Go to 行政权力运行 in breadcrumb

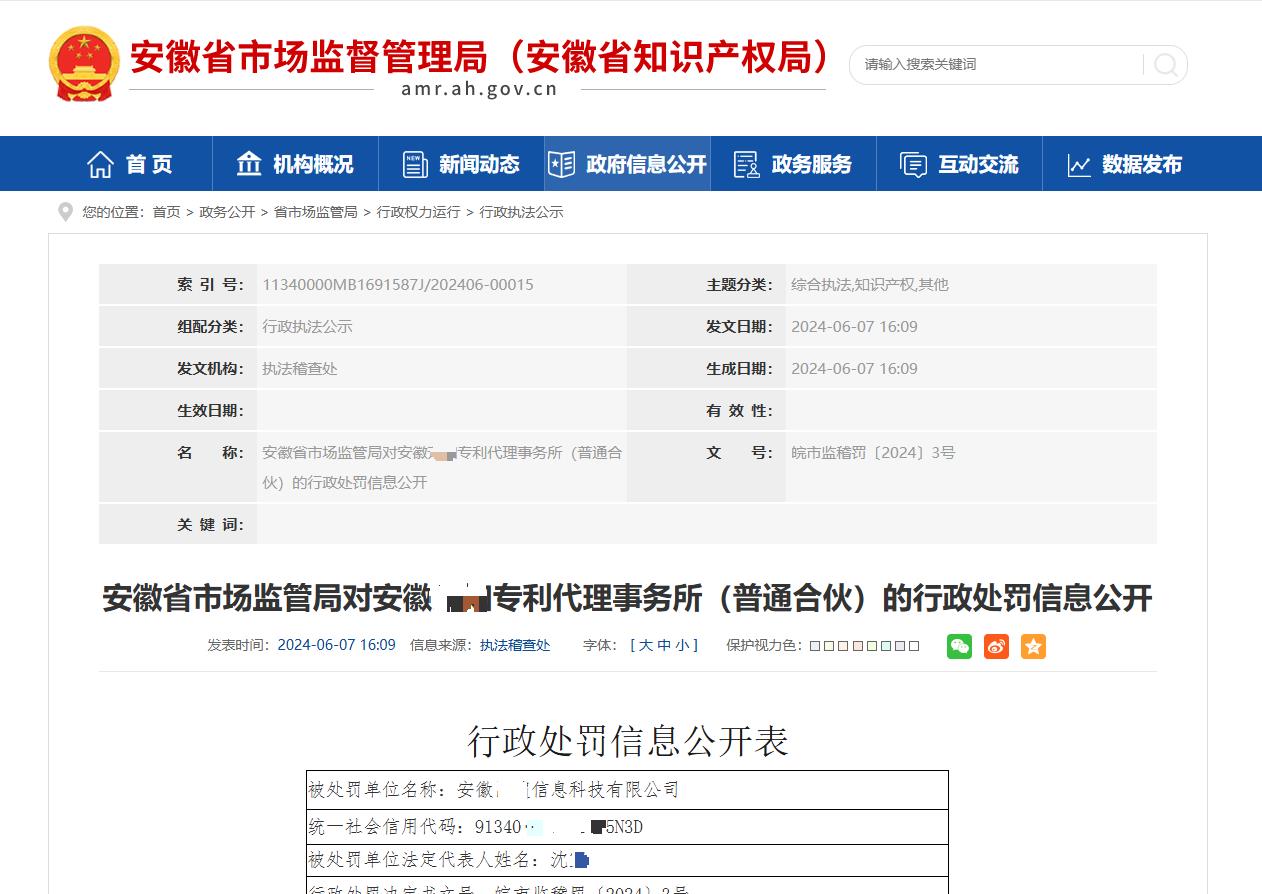(418, 212)
